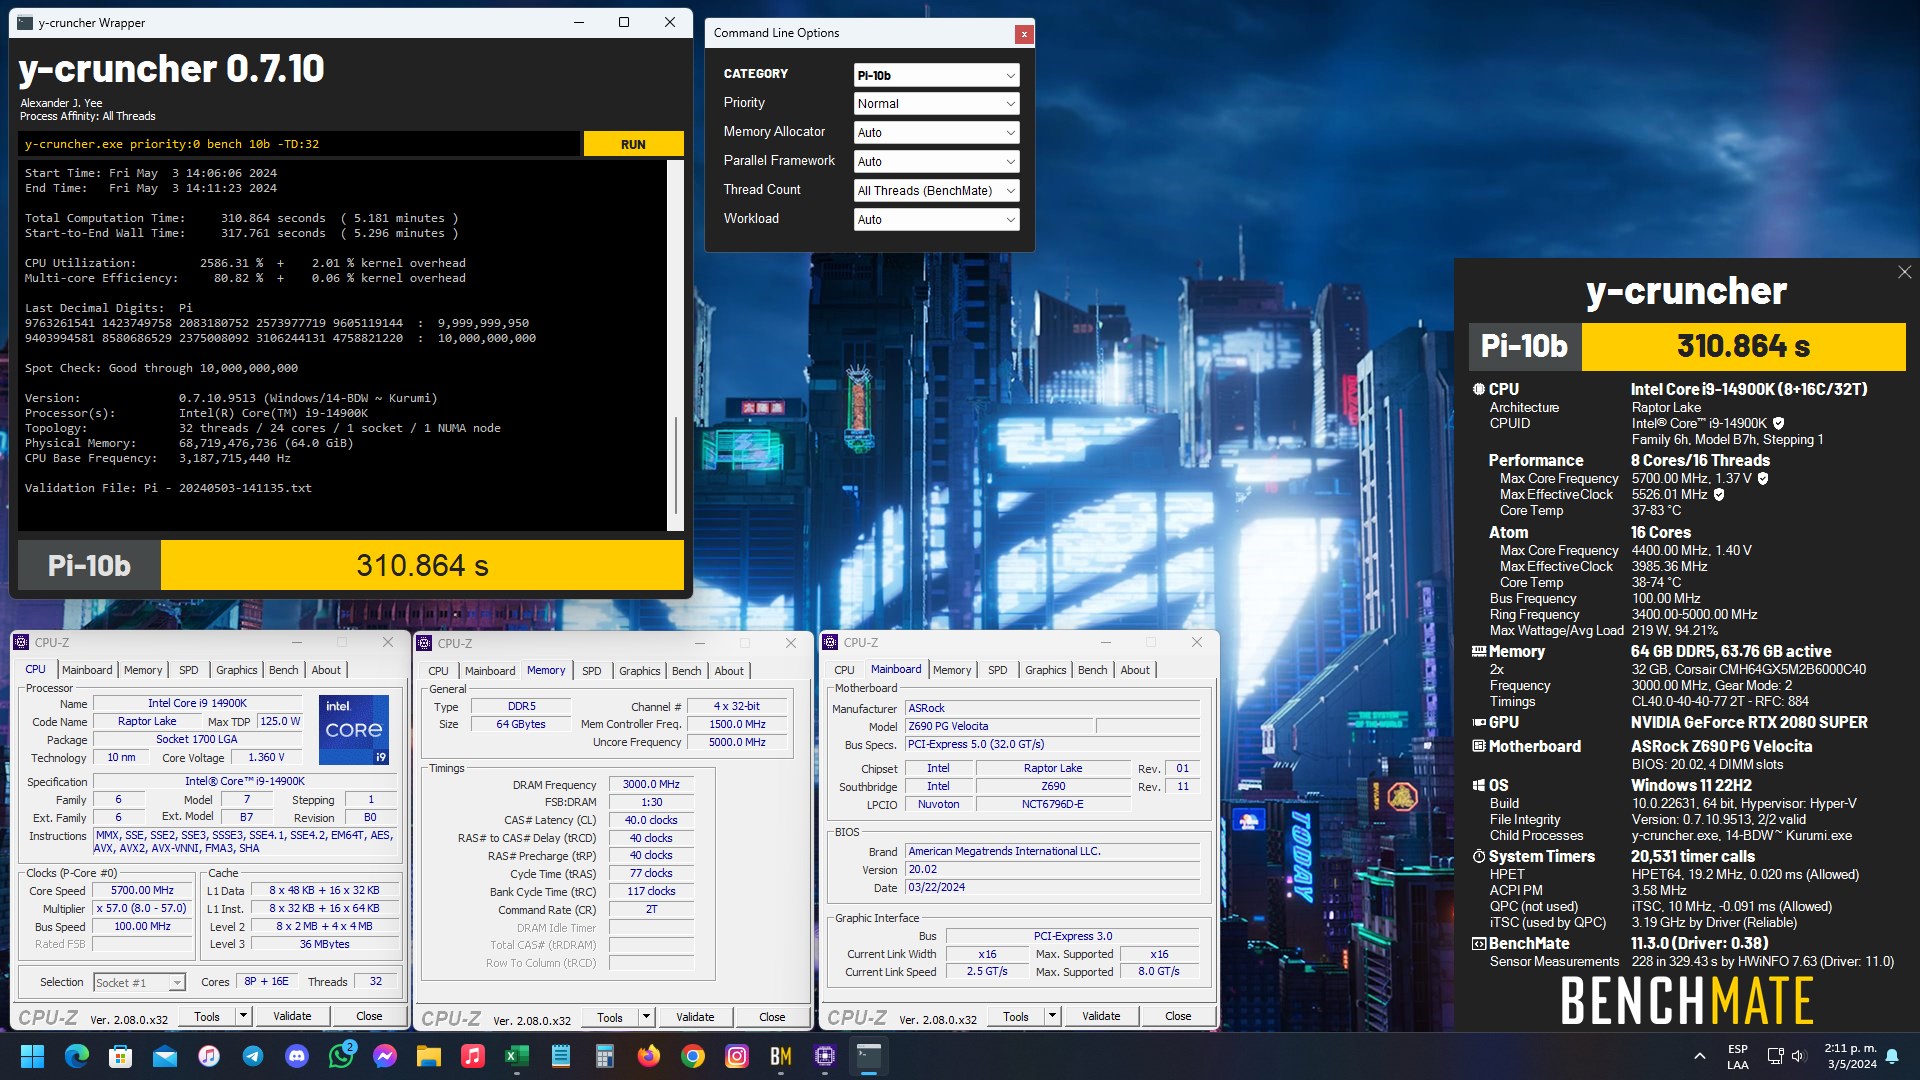Open Excel from the taskbar
Image resolution: width=1920 pixels, height=1080 pixels.
coord(517,1056)
